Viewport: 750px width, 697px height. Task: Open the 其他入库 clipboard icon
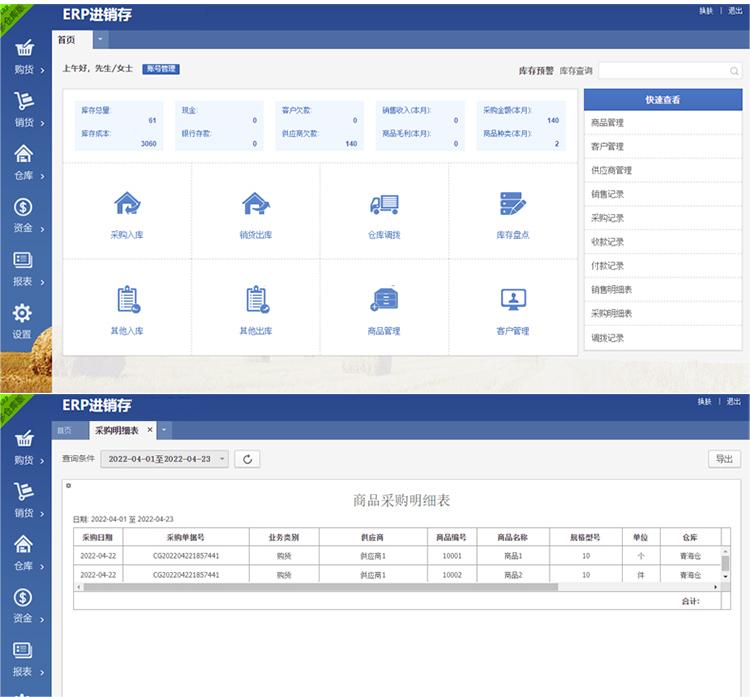(x=127, y=299)
